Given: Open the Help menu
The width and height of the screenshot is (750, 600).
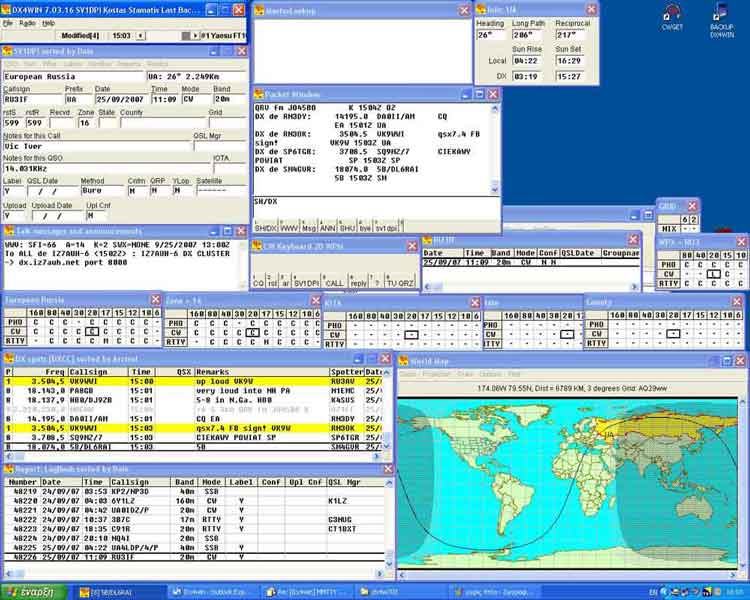Looking at the screenshot, I should [x=49, y=21].
